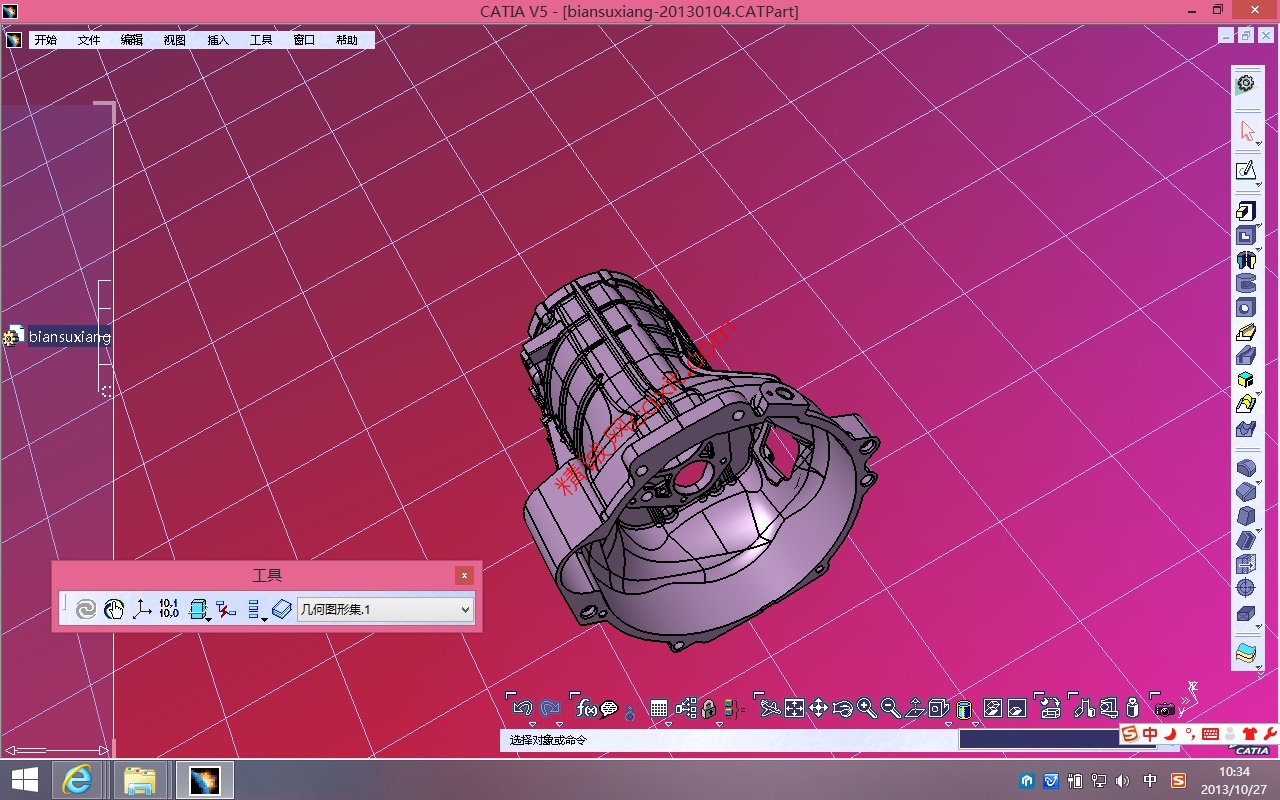
Task: Open the 编辑 (Edit) menu
Action: (132, 40)
